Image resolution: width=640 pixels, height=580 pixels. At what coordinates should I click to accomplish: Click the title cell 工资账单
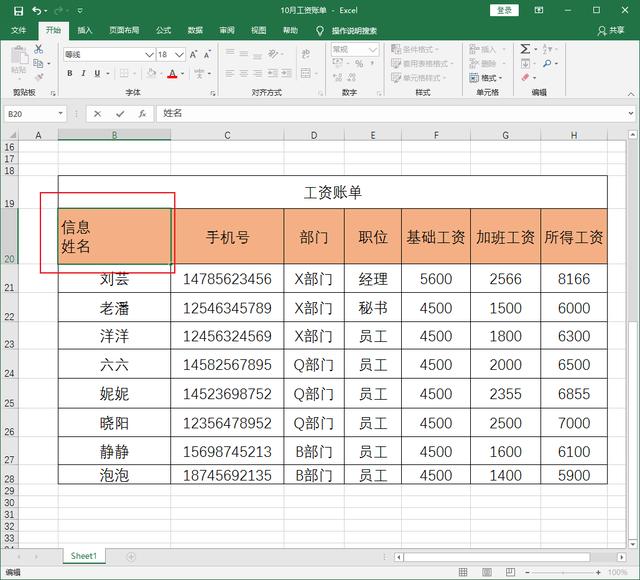click(333, 192)
